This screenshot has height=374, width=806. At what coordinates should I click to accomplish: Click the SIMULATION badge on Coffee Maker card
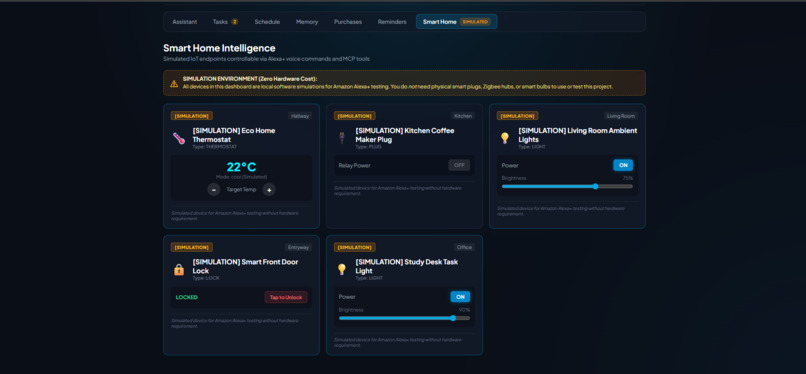[x=355, y=116]
